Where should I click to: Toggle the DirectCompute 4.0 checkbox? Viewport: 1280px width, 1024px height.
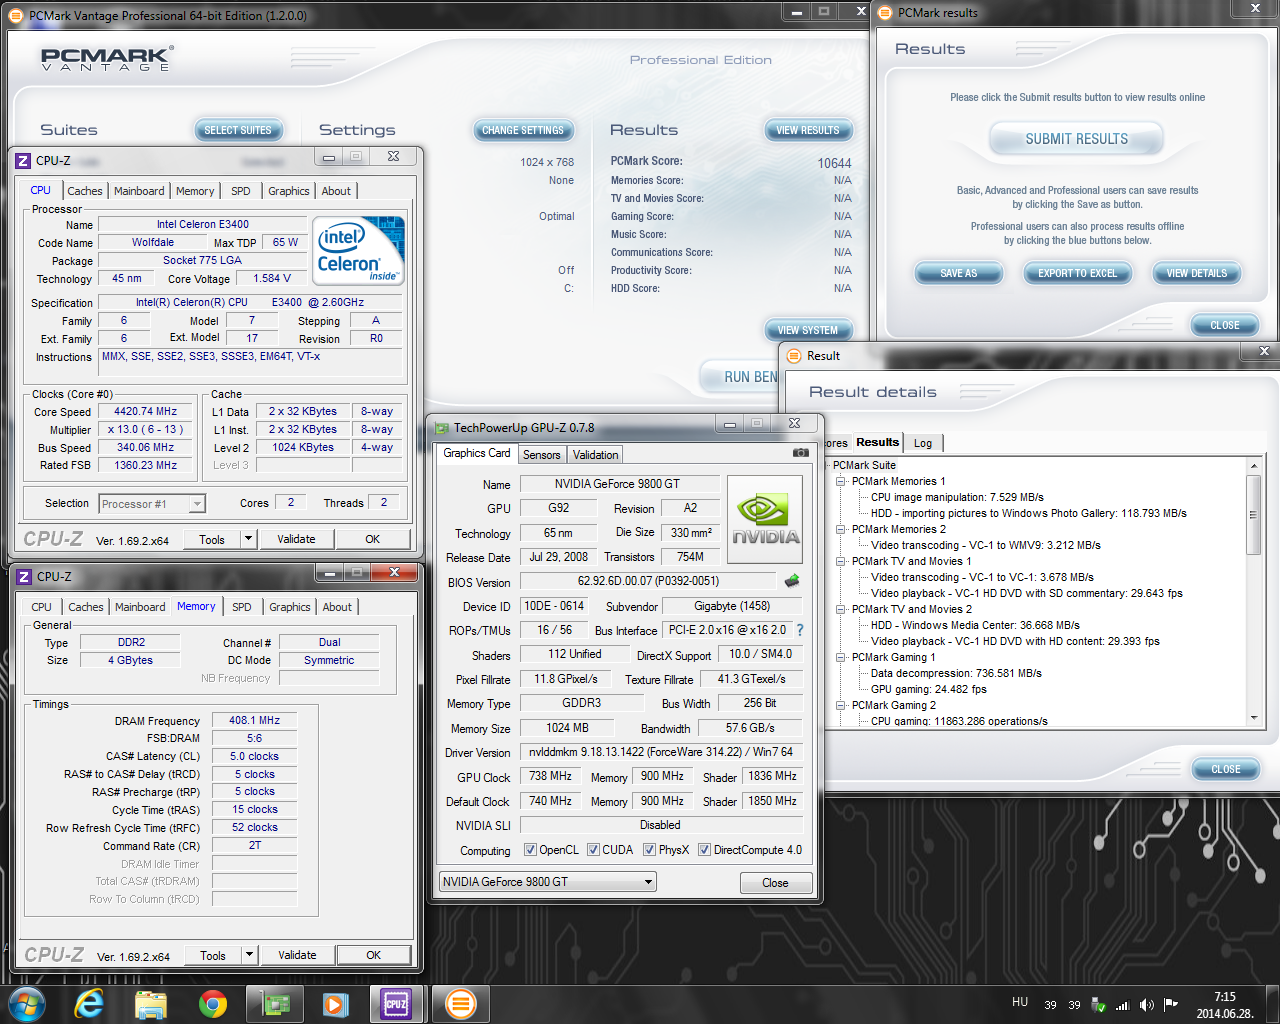[704, 850]
